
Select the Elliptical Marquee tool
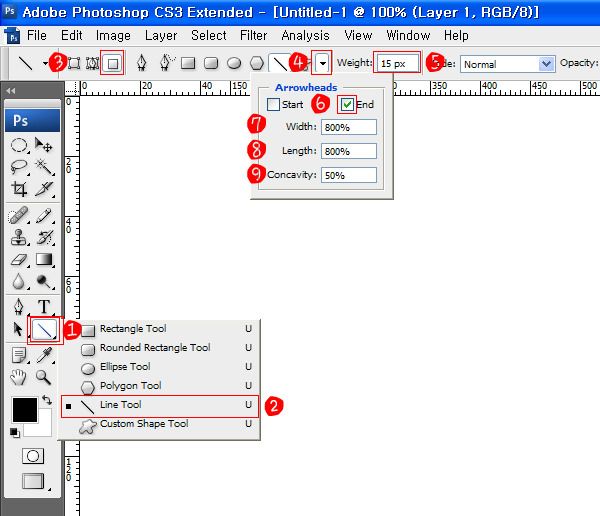[19, 145]
